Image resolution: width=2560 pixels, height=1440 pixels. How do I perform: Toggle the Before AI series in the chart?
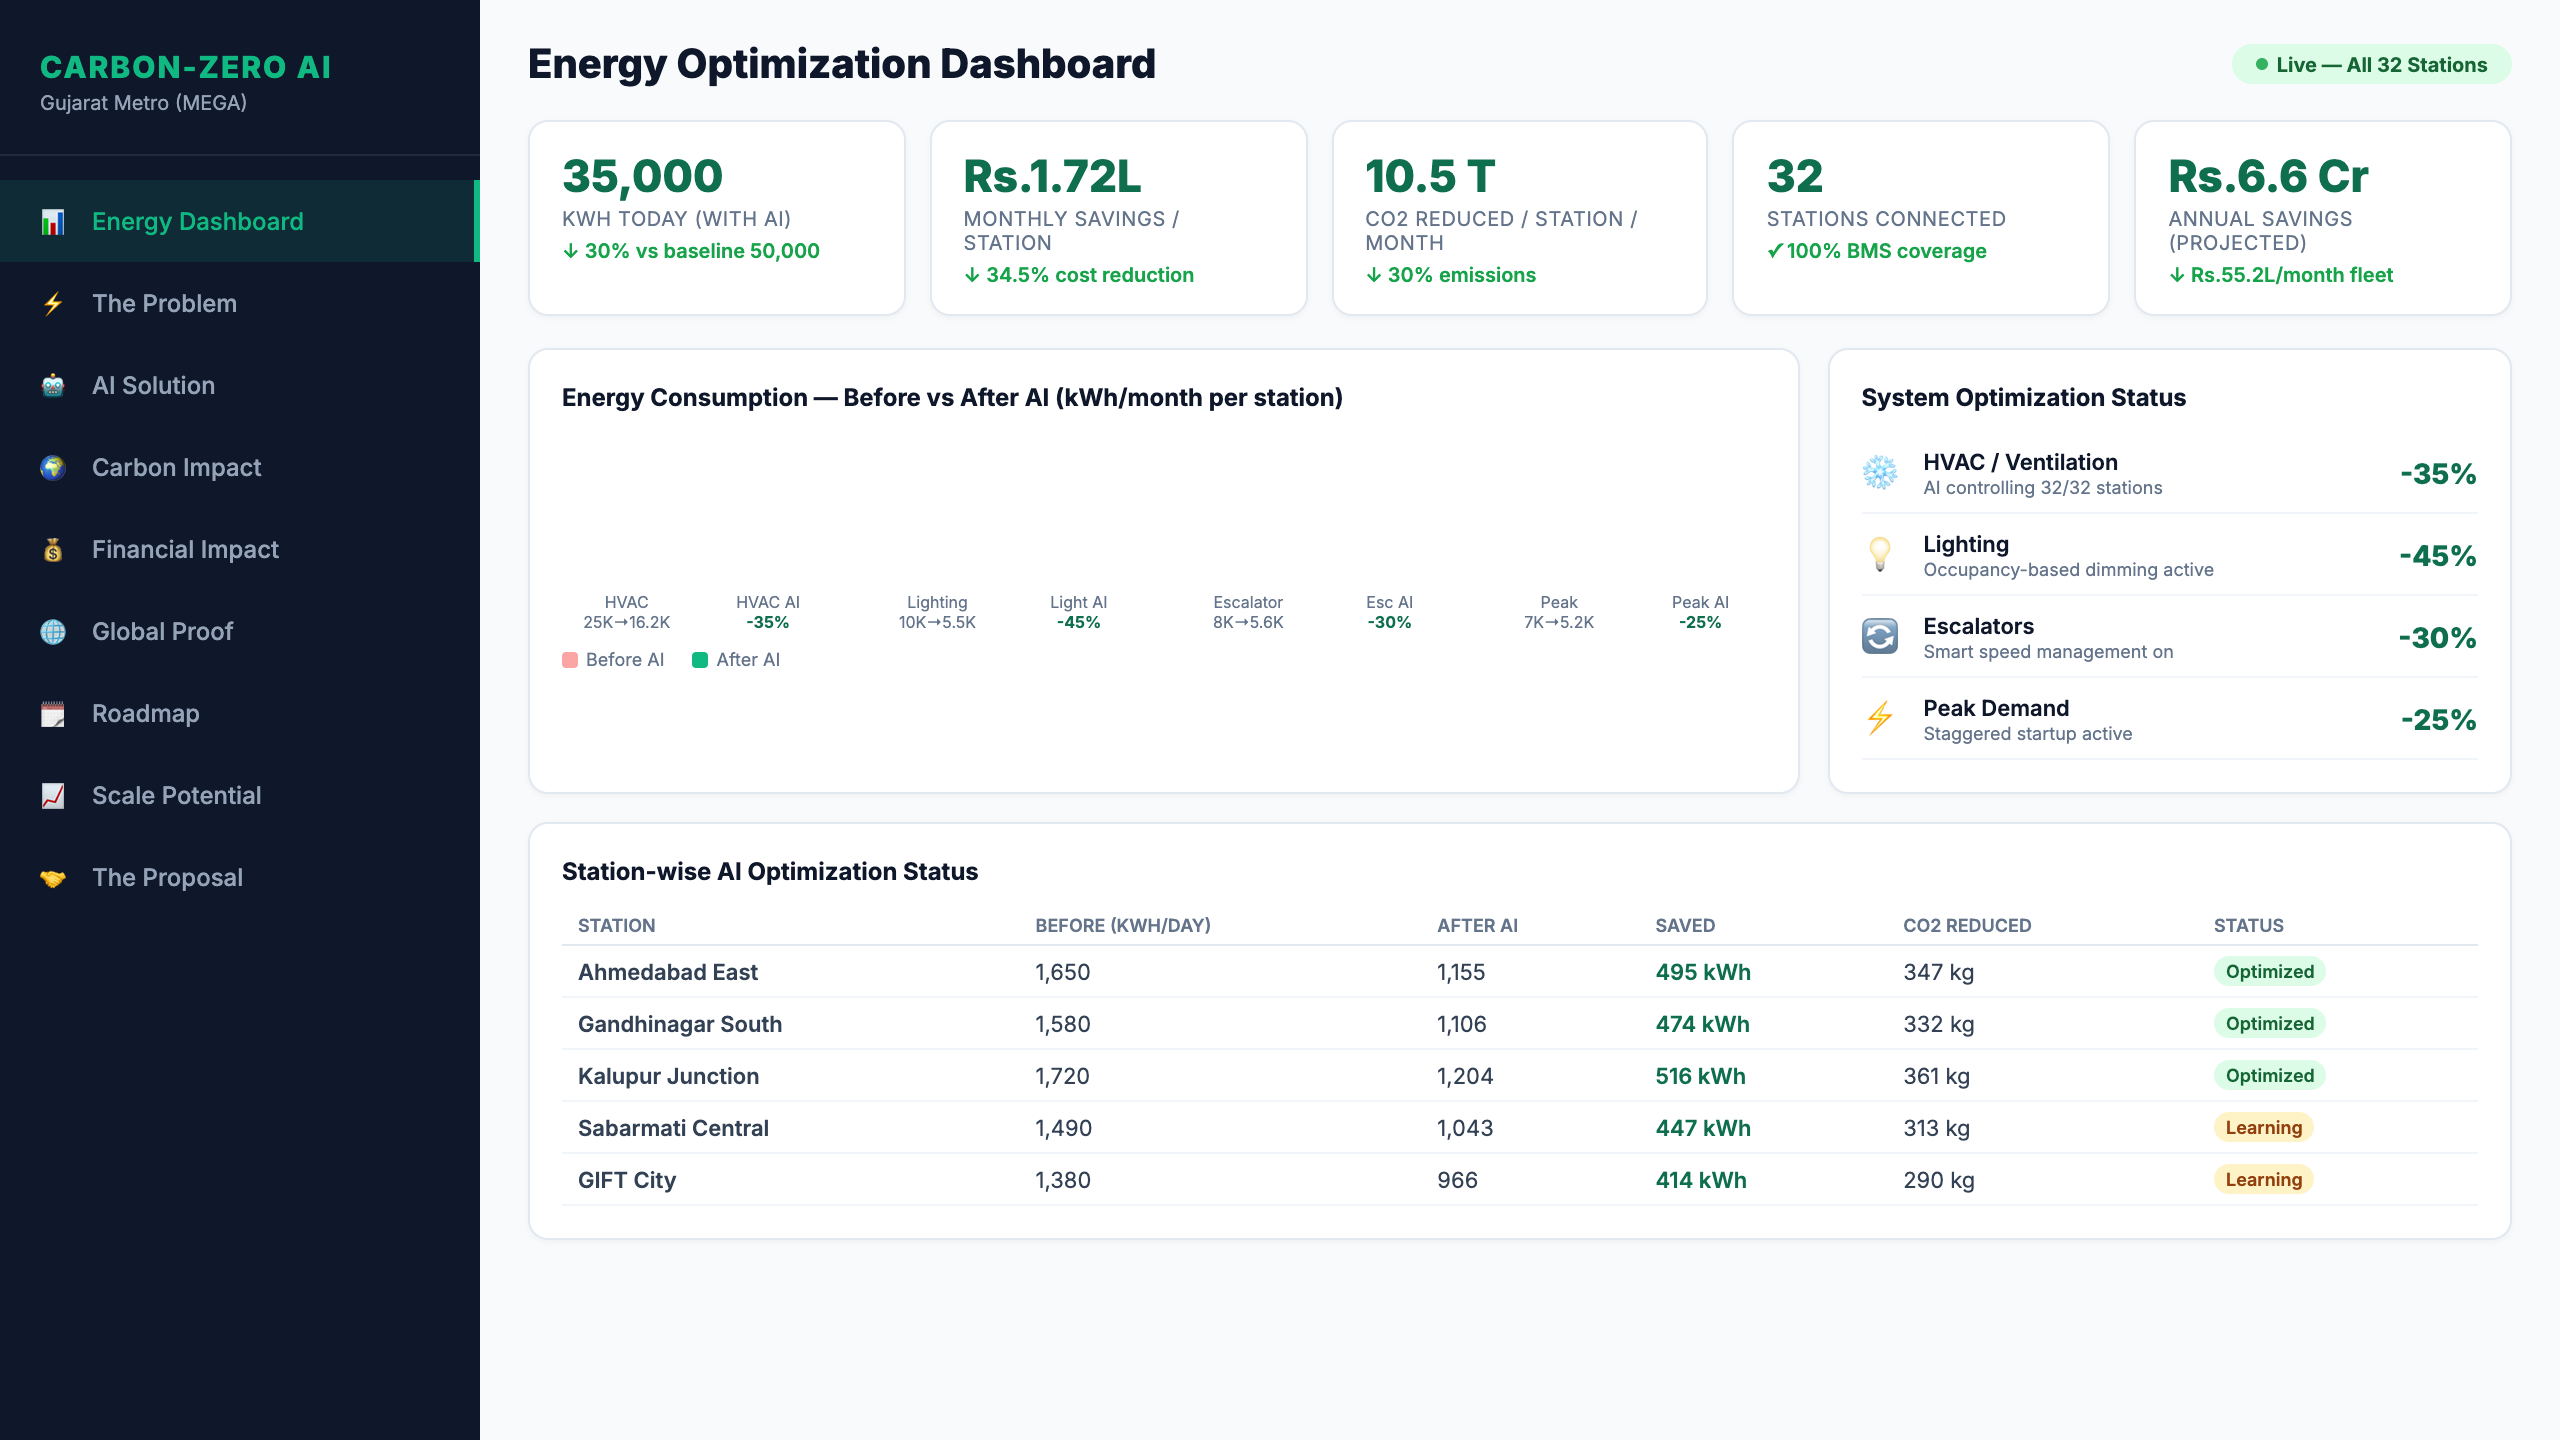(613, 659)
